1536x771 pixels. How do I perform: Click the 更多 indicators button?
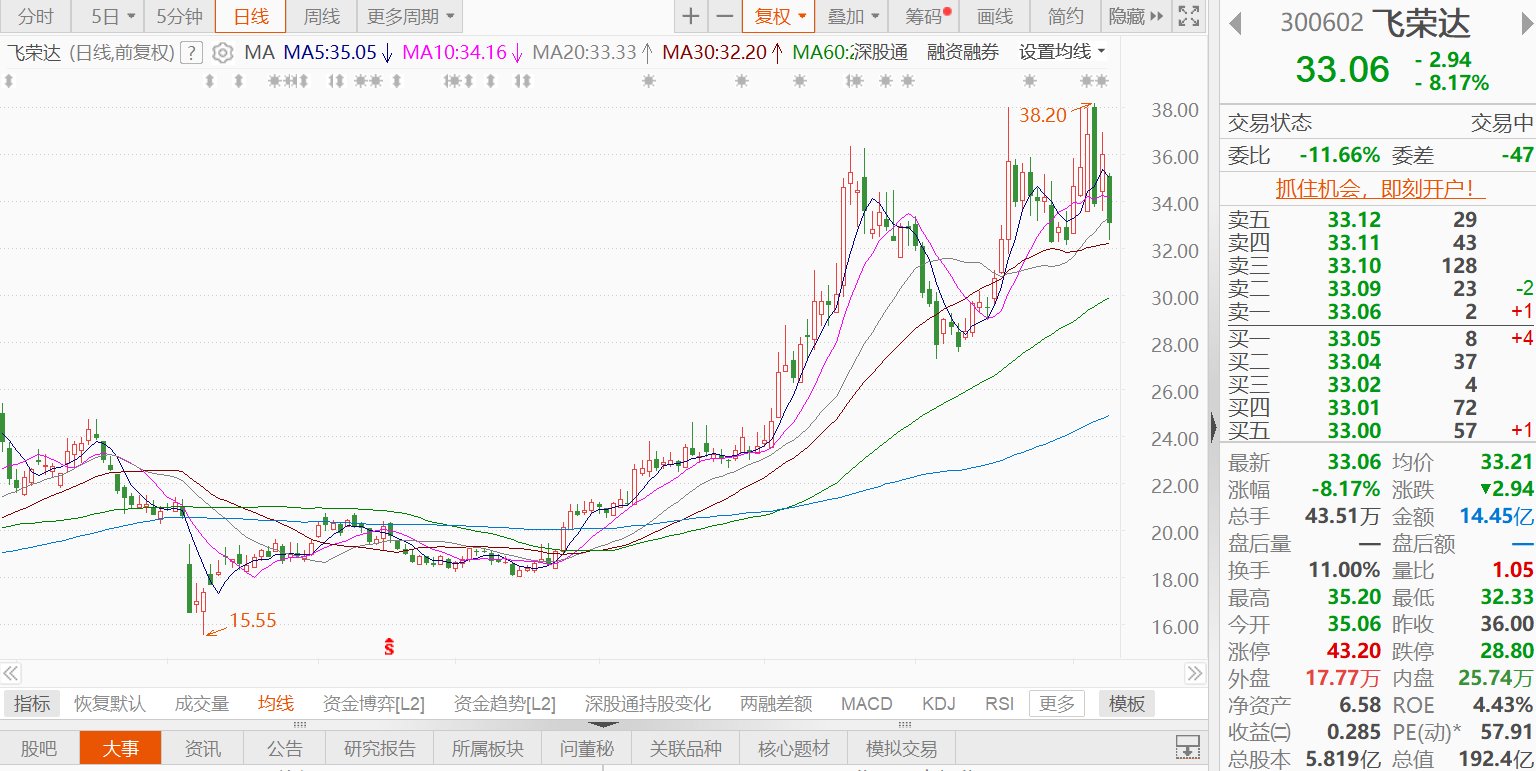[x=1056, y=704]
